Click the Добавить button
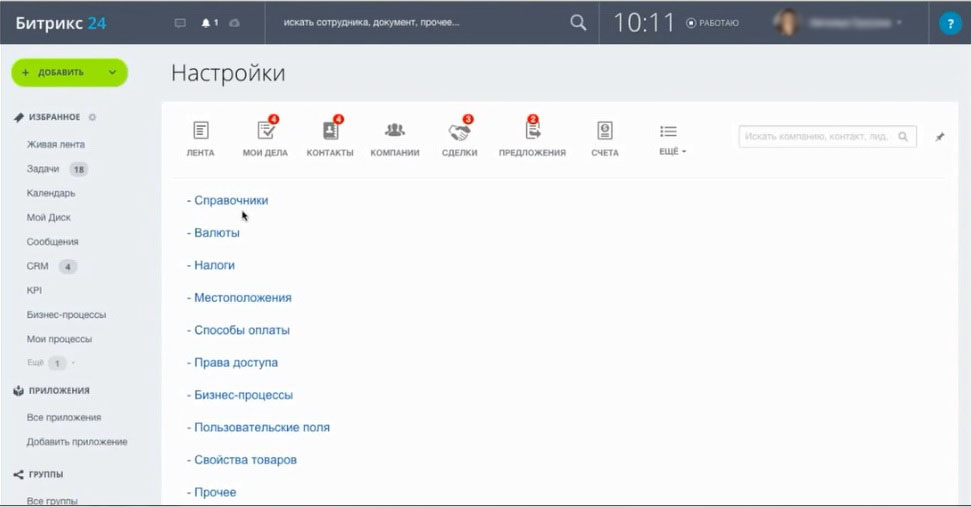 click(69, 72)
